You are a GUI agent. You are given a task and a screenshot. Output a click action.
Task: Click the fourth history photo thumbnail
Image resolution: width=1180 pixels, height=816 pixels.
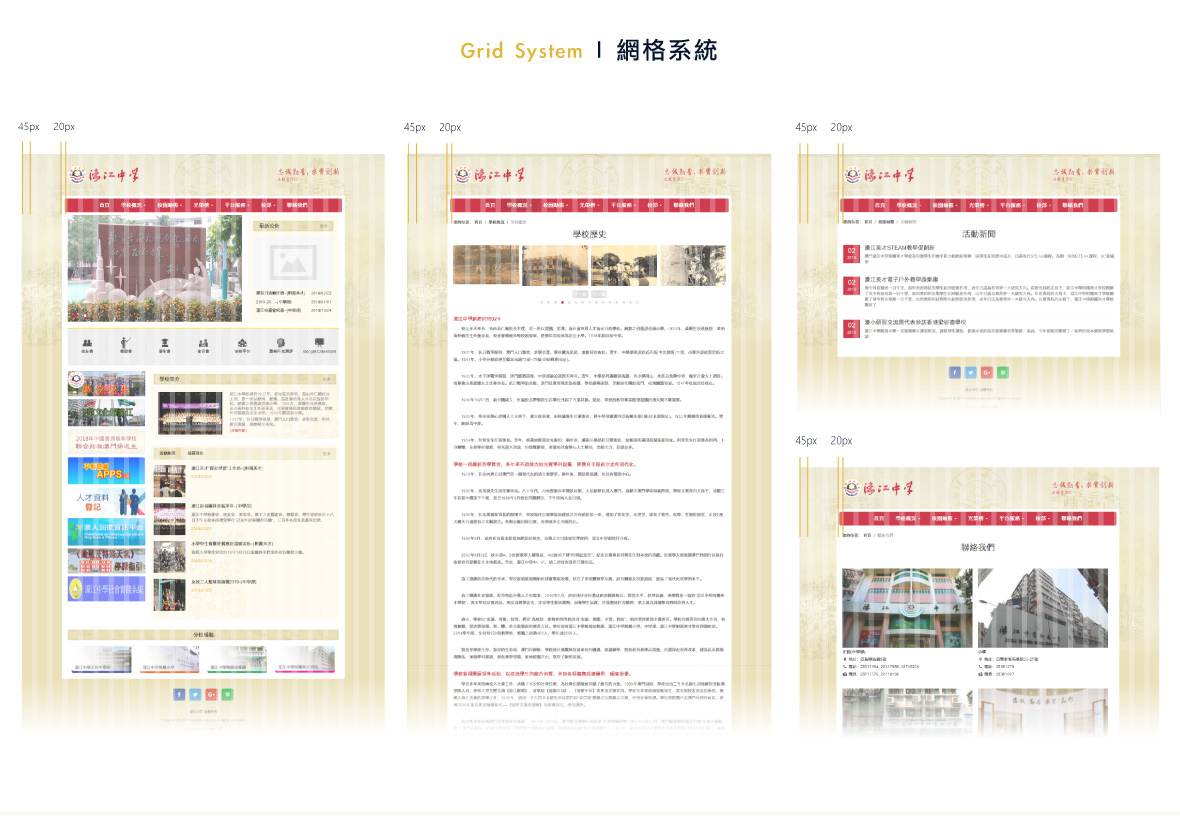click(x=693, y=265)
